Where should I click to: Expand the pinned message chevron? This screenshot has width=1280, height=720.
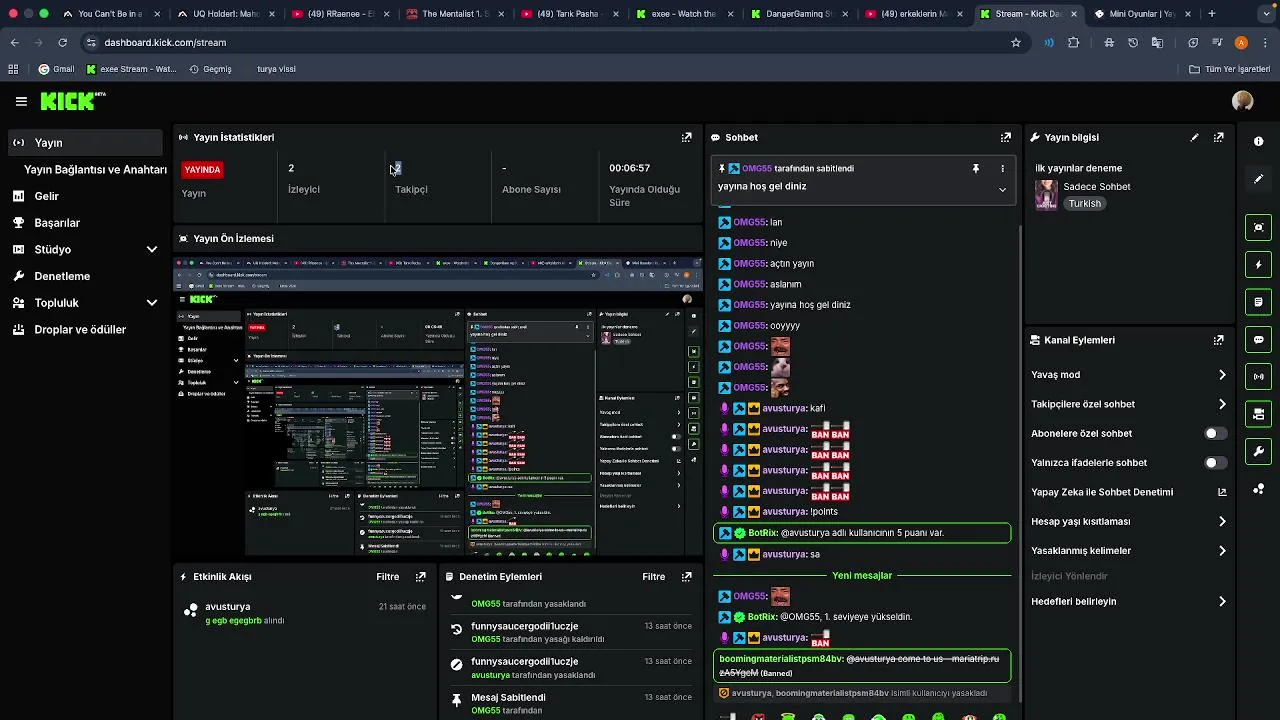coord(1002,189)
